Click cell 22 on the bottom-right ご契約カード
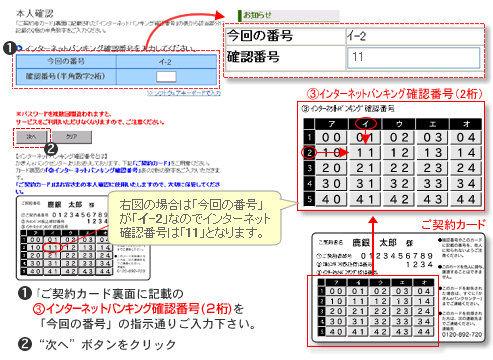Viewport: 493px width, 360px height. pos(380,311)
